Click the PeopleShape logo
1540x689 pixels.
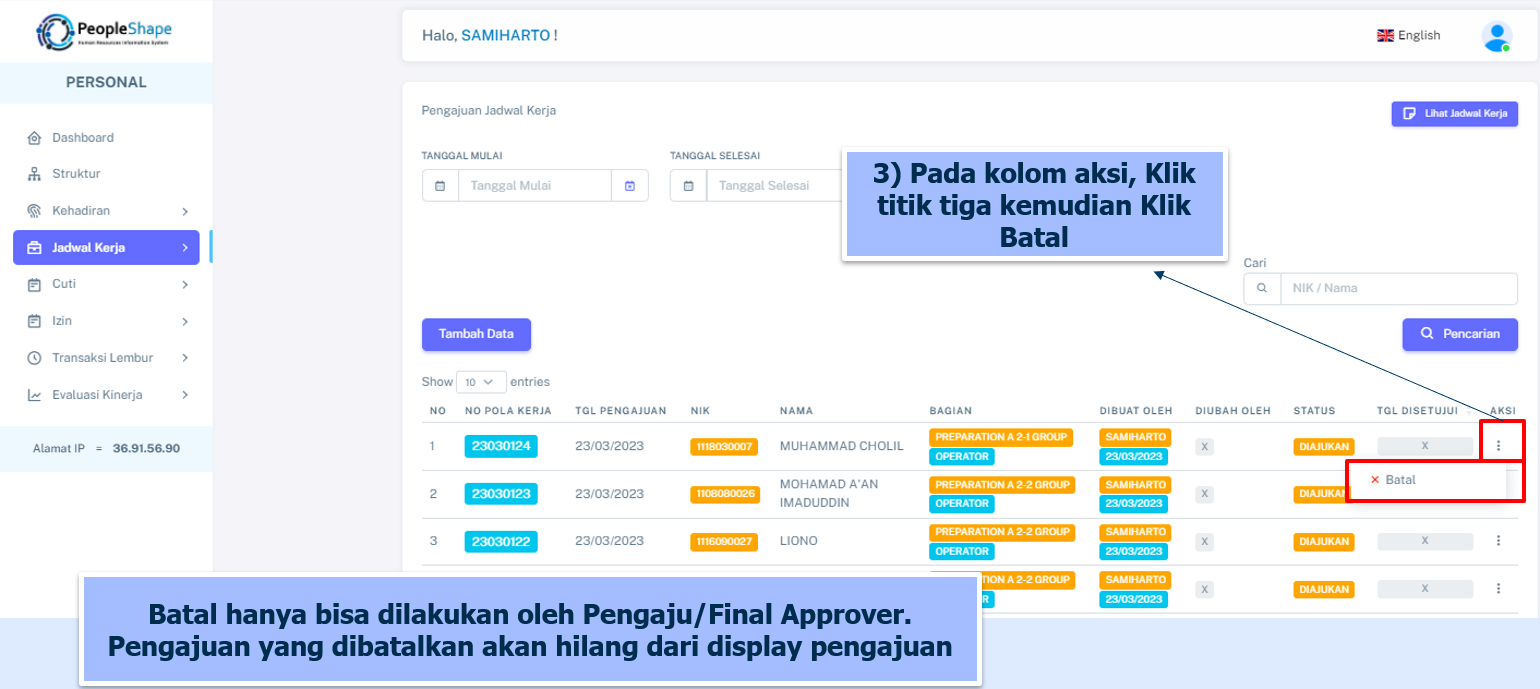click(x=105, y=32)
